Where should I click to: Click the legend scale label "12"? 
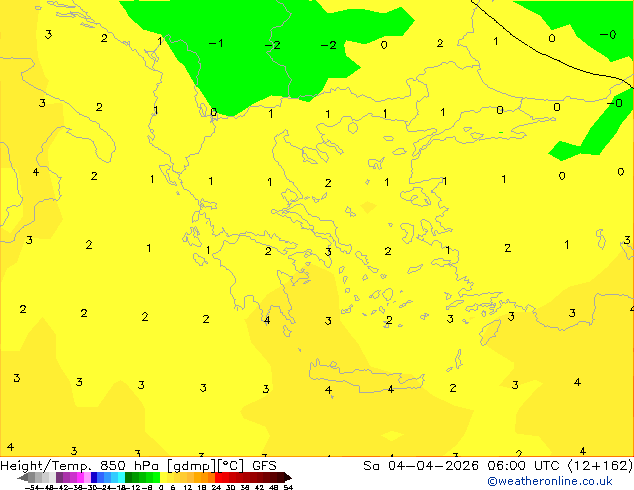[188, 487]
